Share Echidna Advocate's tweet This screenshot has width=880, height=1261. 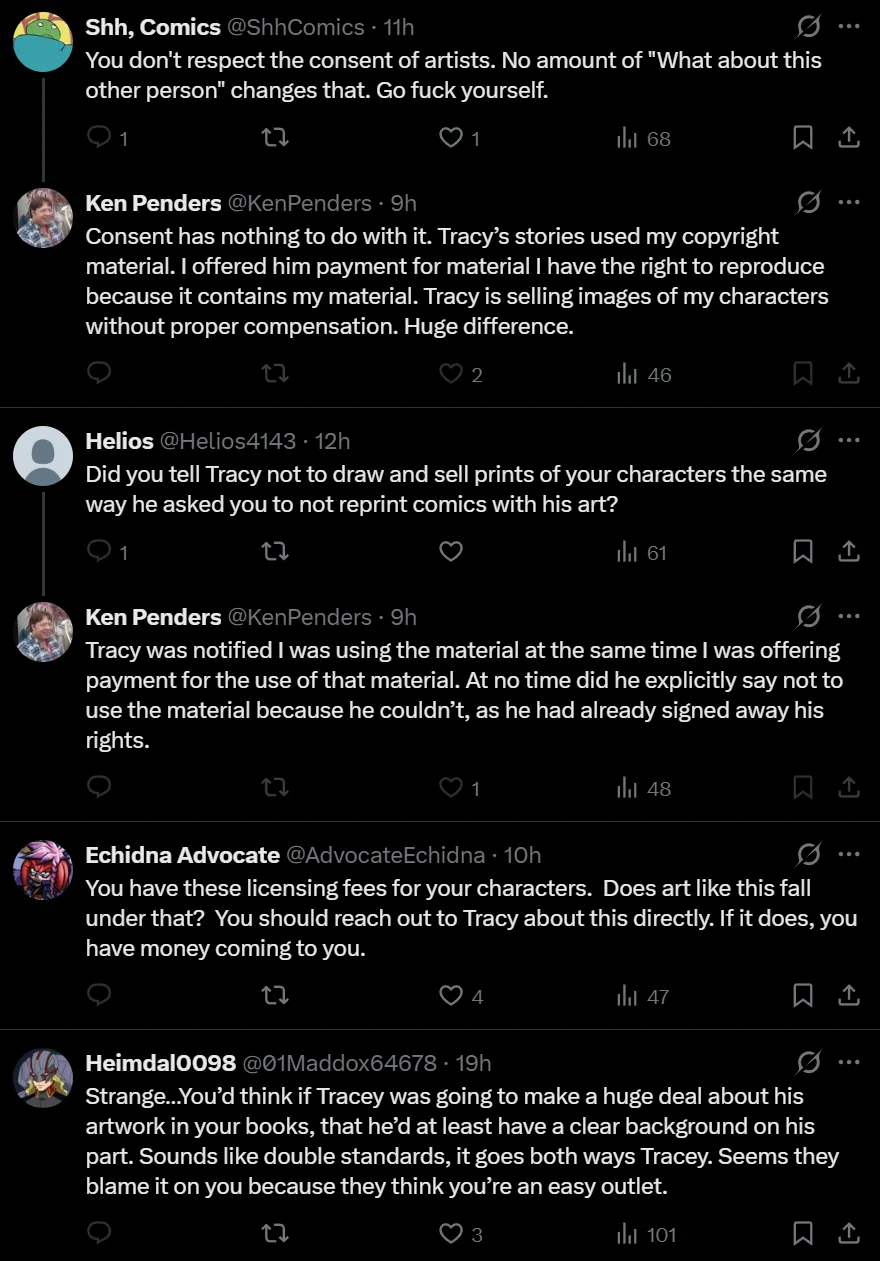pyautogui.click(x=848, y=996)
